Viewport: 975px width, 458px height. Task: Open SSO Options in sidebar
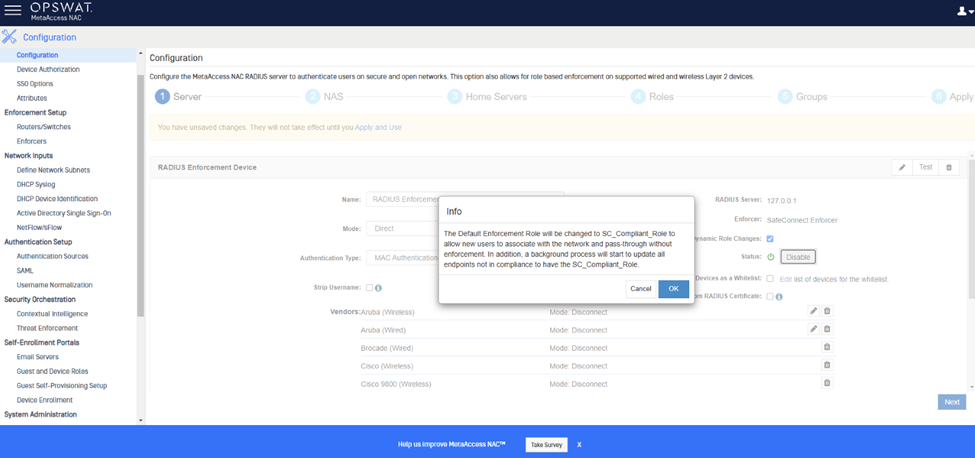tap(35, 84)
